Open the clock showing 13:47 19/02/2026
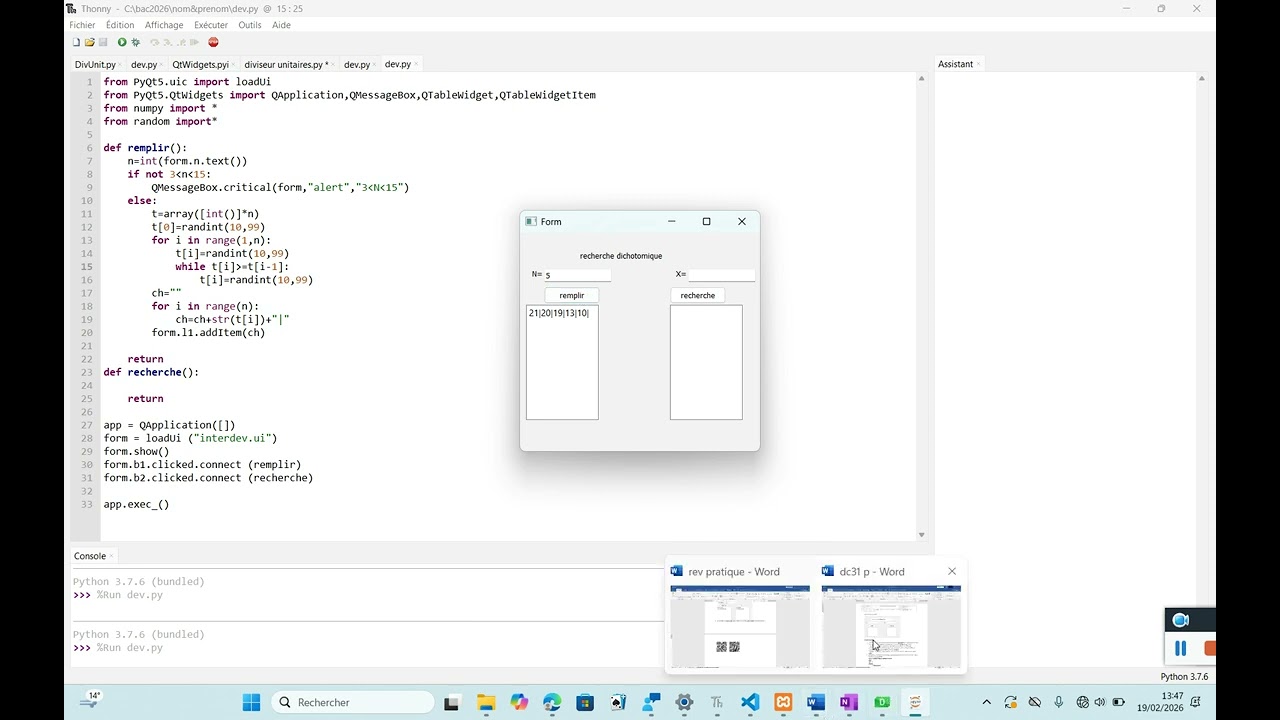1280x720 pixels. point(1158,702)
